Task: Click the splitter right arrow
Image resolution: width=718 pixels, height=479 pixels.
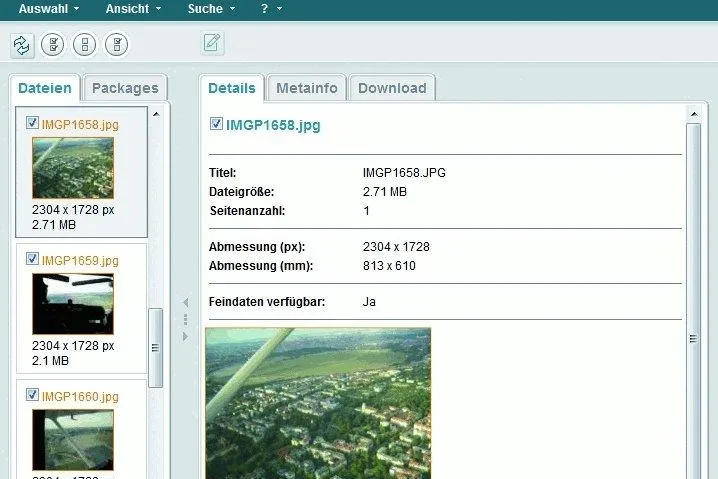Action: tap(185, 337)
